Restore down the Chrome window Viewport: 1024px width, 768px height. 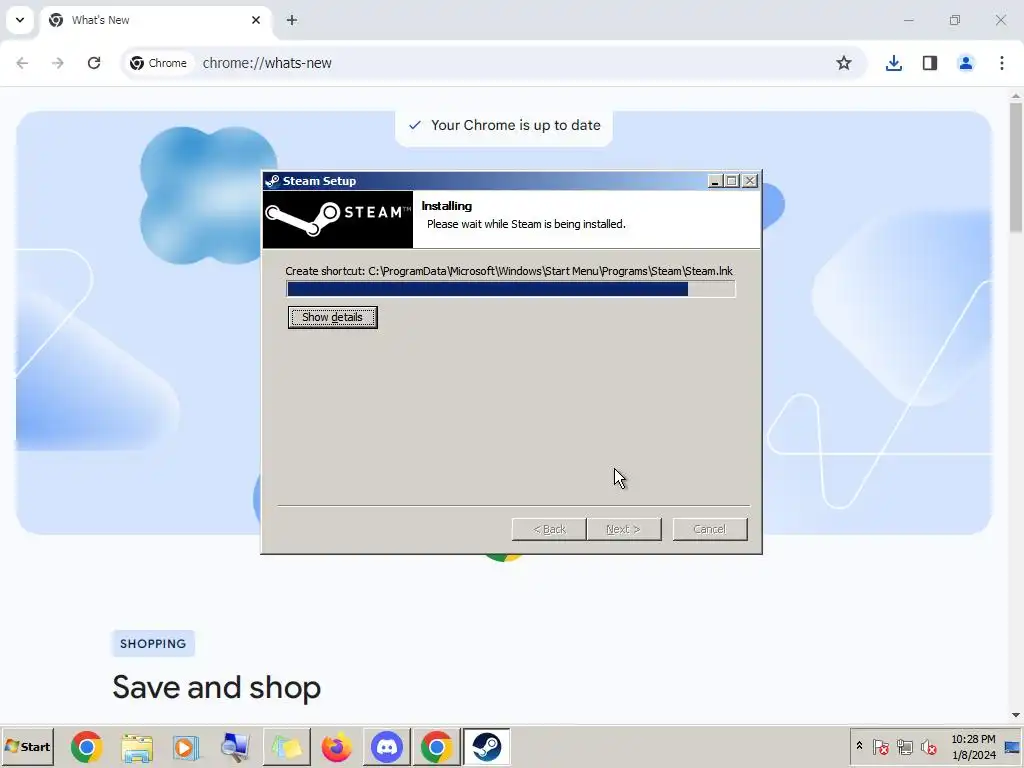(x=955, y=20)
